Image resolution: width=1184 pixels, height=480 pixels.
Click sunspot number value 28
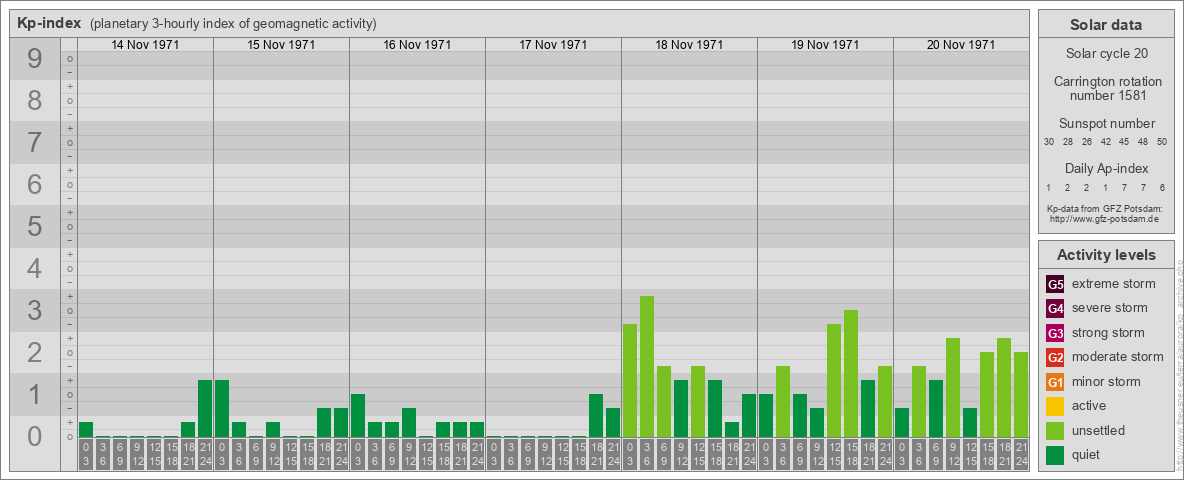[x=1068, y=142]
